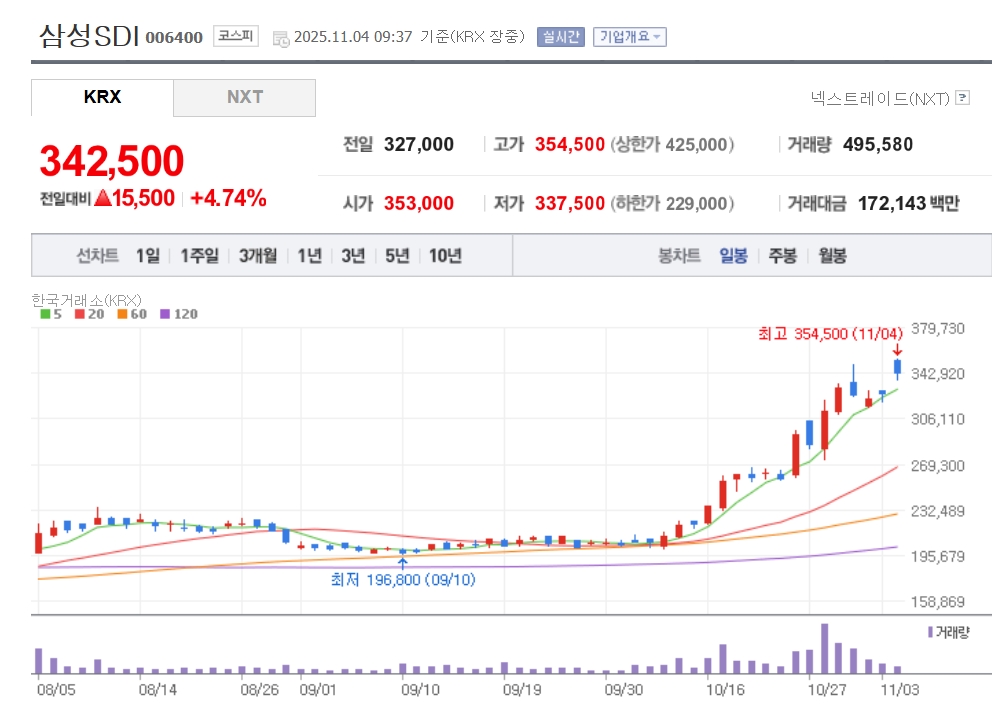
Task: Click the NXT help question-mark icon
Action: point(963,98)
